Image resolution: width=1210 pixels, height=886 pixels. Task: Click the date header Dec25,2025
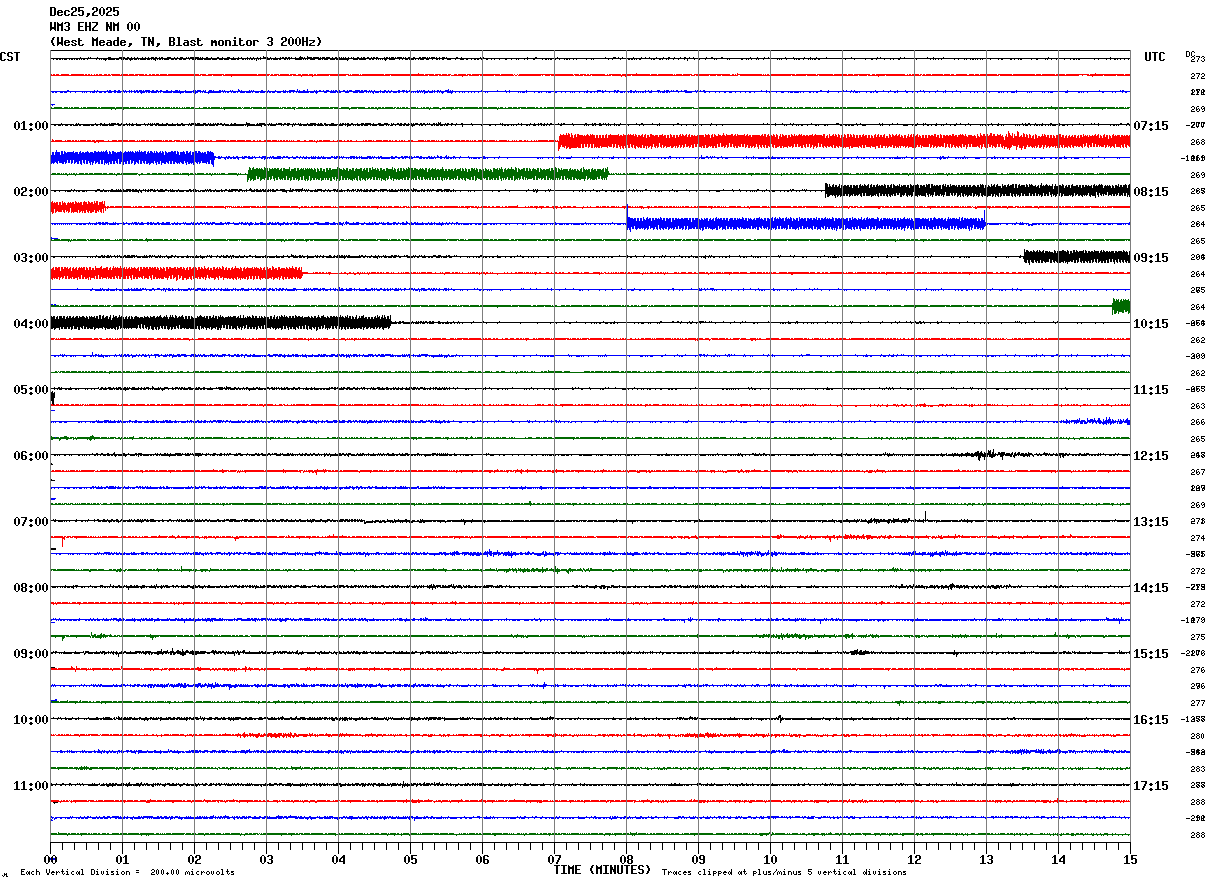[84, 12]
